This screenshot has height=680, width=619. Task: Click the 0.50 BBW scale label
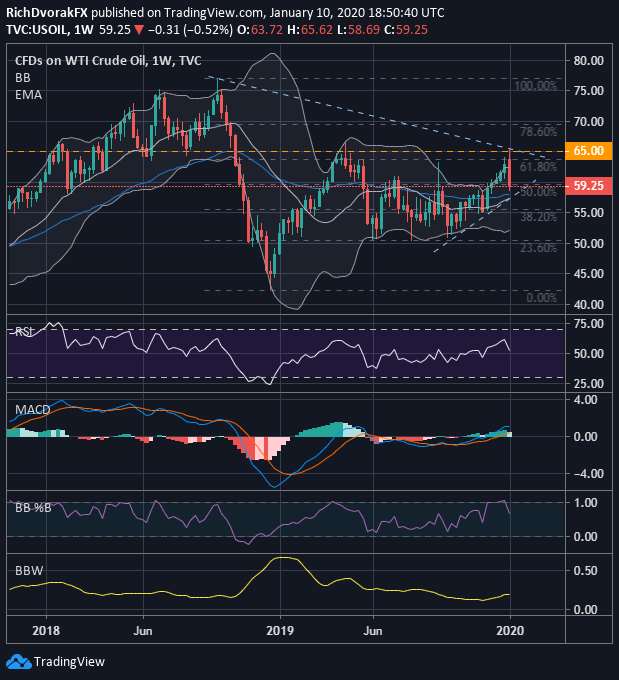point(586,571)
